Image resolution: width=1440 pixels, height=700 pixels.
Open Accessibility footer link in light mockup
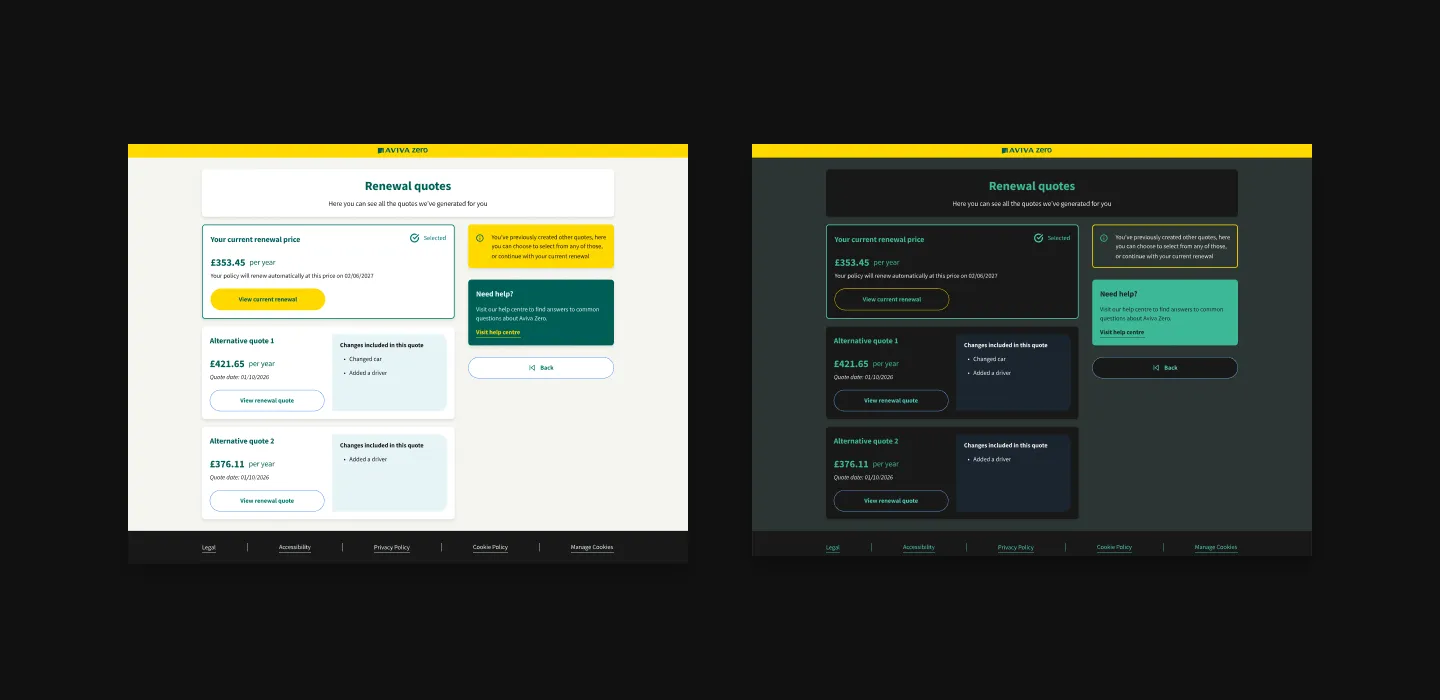pos(295,548)
